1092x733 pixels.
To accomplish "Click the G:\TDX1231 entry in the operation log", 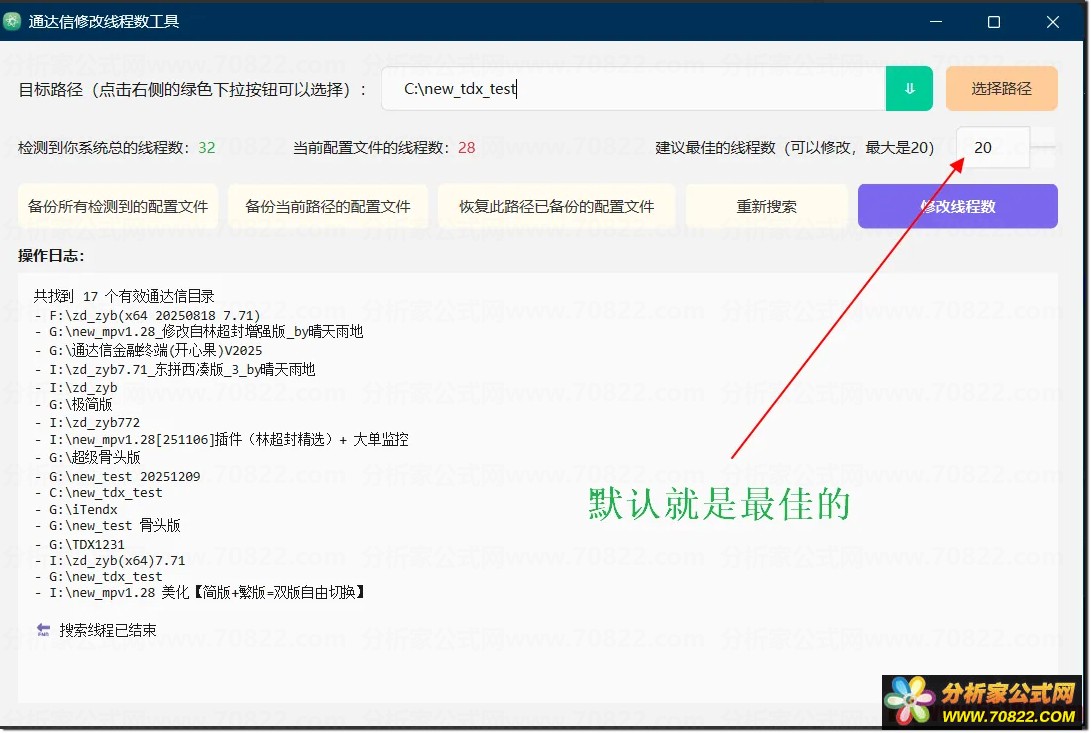I will click(x=89, y=545).
